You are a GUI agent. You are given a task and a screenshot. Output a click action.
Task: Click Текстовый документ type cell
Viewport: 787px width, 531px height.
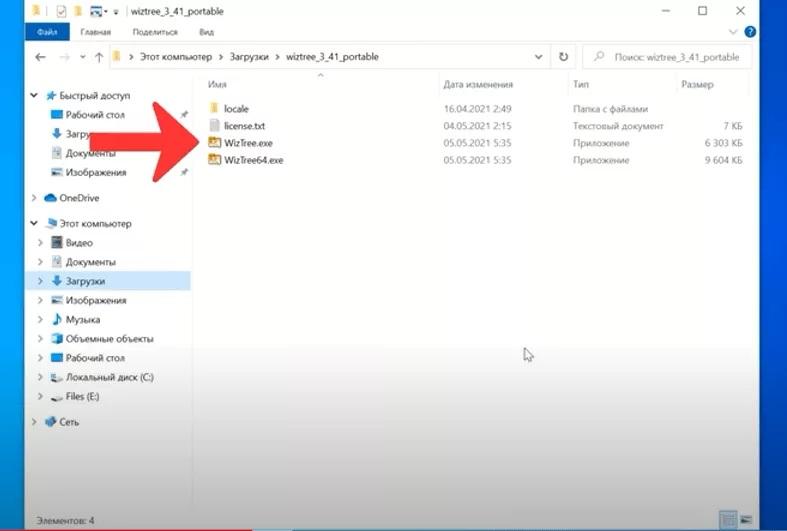[618, 125]
